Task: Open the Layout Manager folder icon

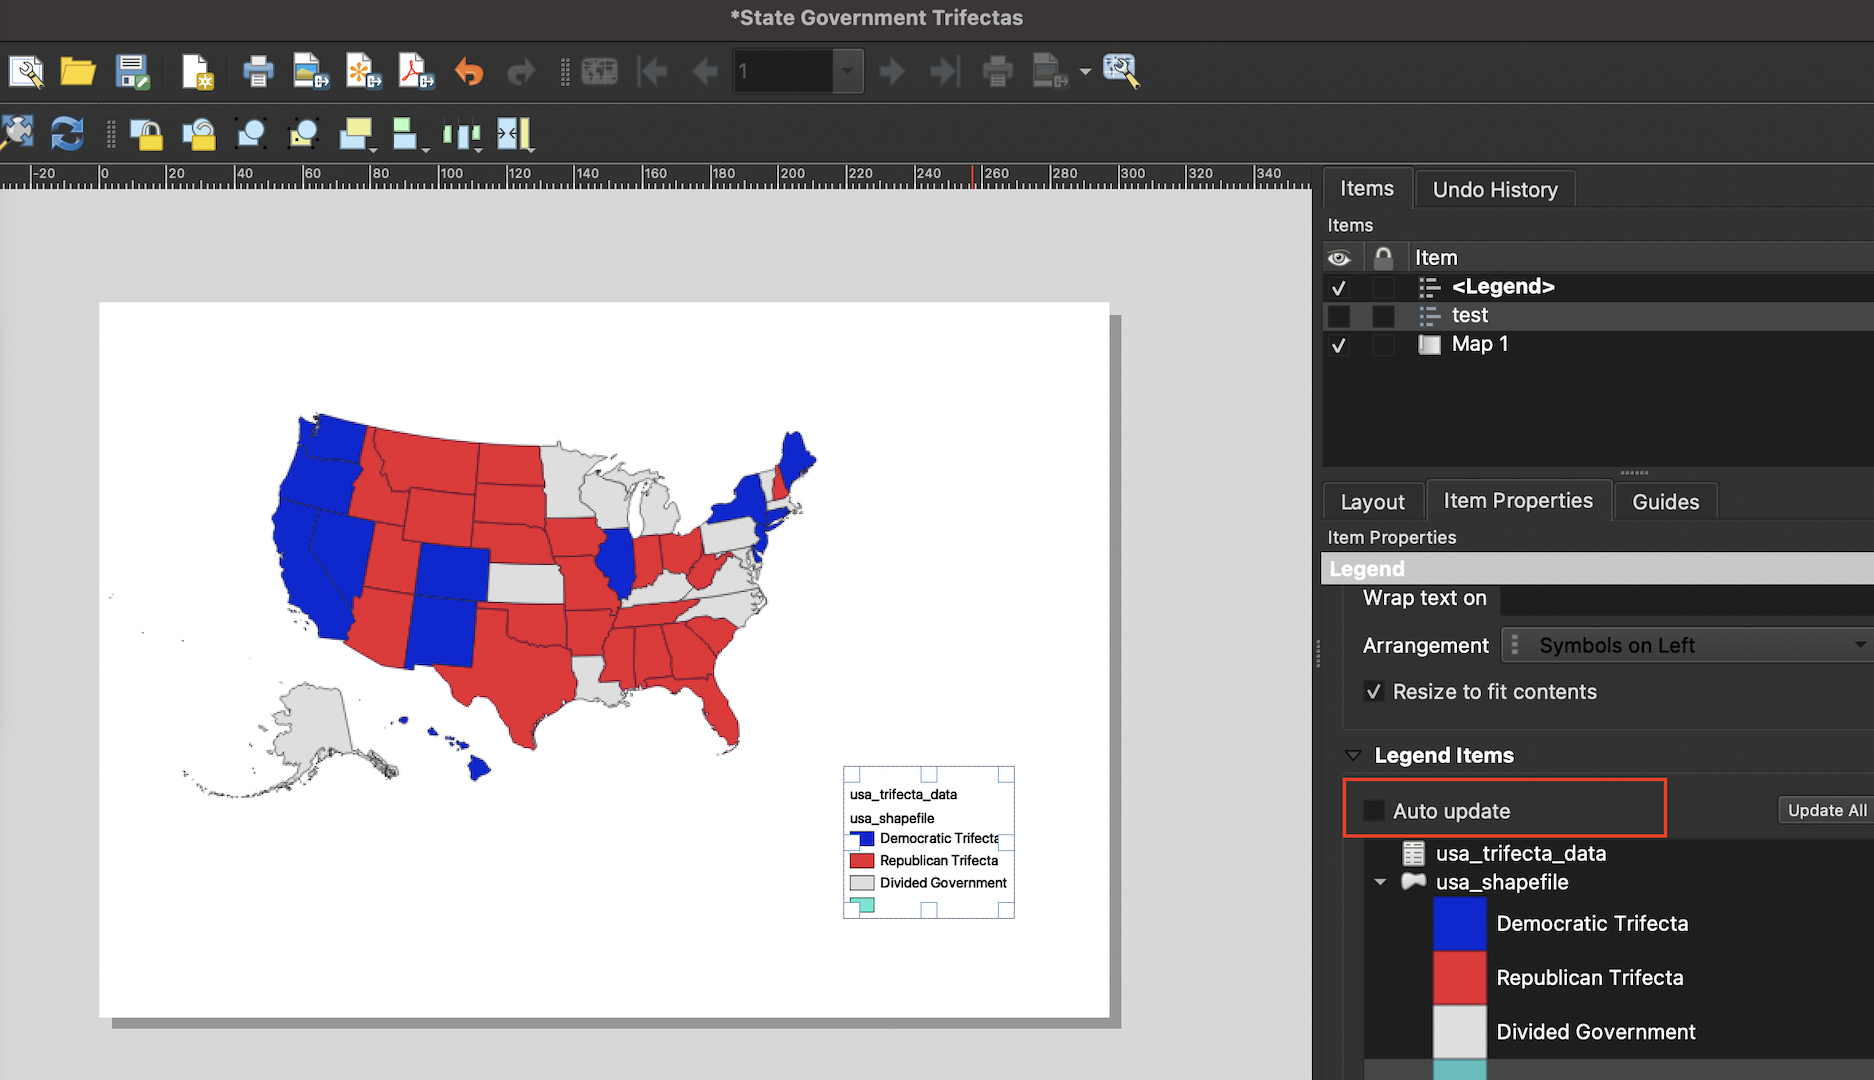Action: click(77, 72)
